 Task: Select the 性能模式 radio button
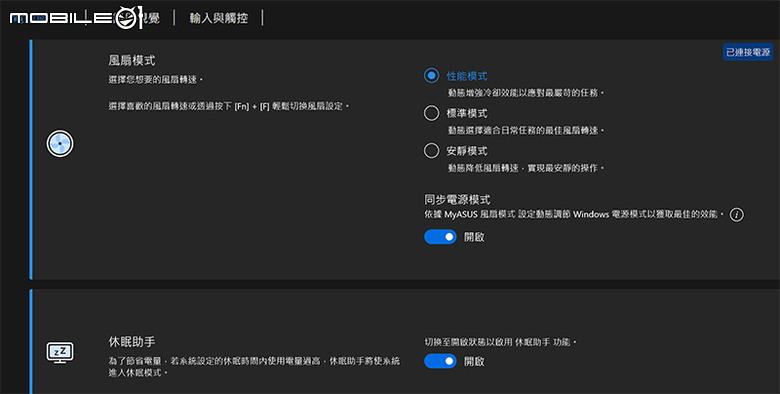click(x=431, y=76)
